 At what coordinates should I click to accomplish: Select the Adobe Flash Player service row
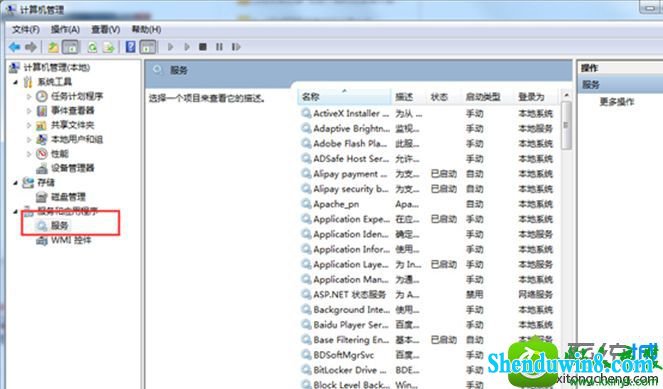[429, 144]
